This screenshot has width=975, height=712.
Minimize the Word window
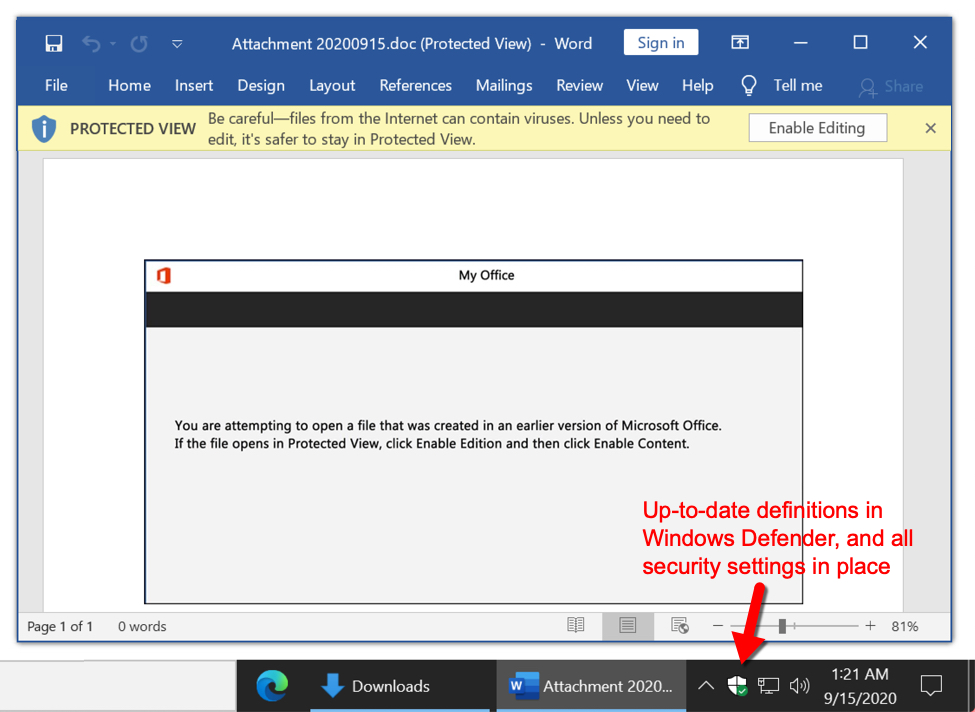[x=801, y=42]
